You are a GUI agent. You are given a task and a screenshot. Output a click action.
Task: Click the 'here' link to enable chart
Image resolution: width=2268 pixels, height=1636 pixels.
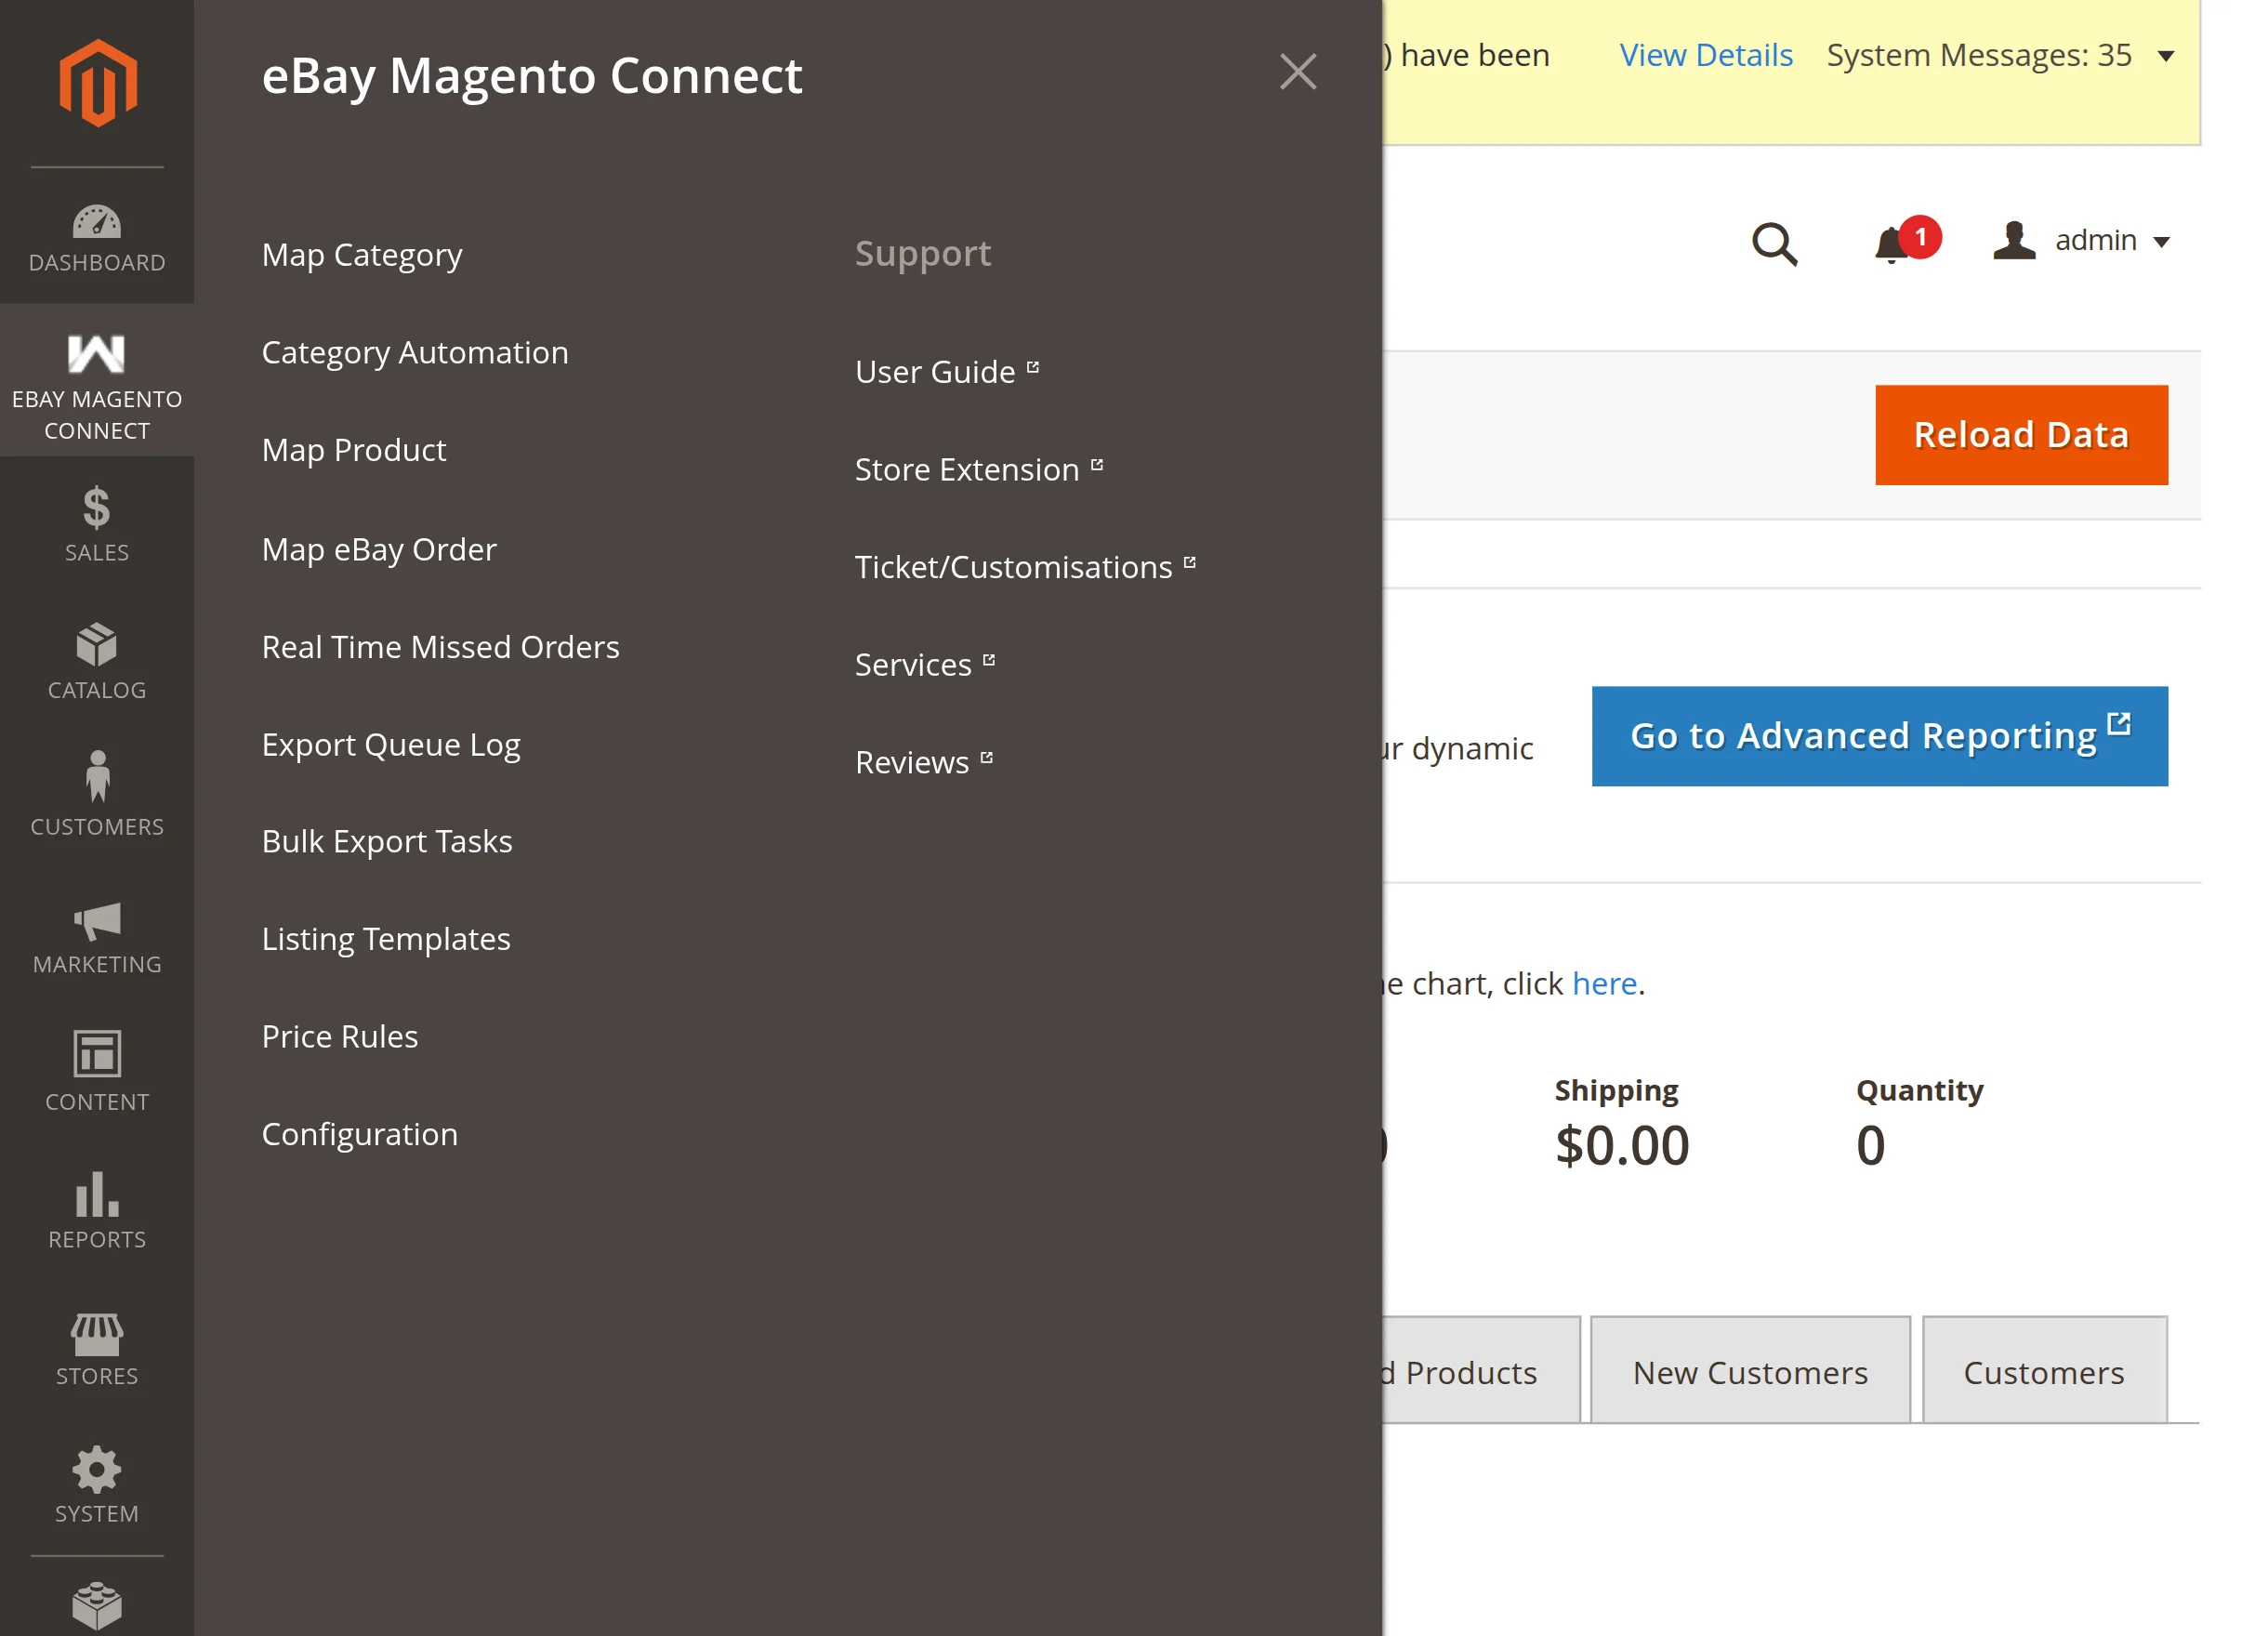point(1604,984)
